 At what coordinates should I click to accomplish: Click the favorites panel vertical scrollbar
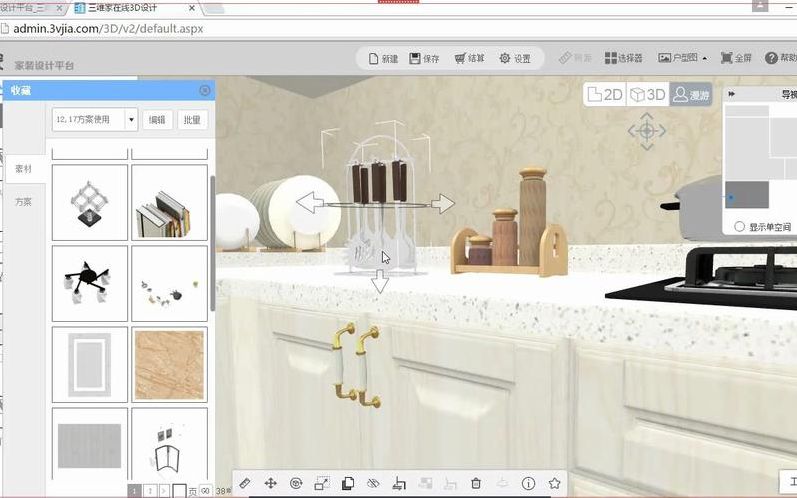point(212,243)
